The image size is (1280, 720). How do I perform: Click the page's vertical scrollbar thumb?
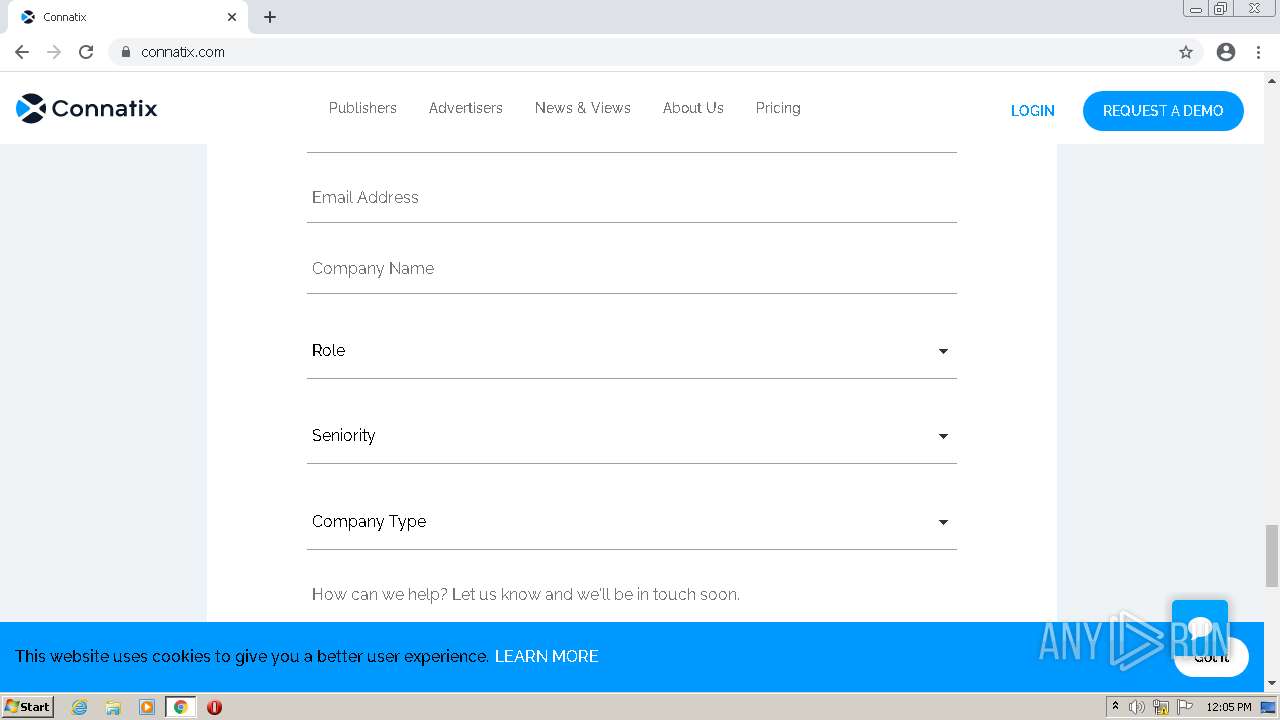tap(1272, 556)
